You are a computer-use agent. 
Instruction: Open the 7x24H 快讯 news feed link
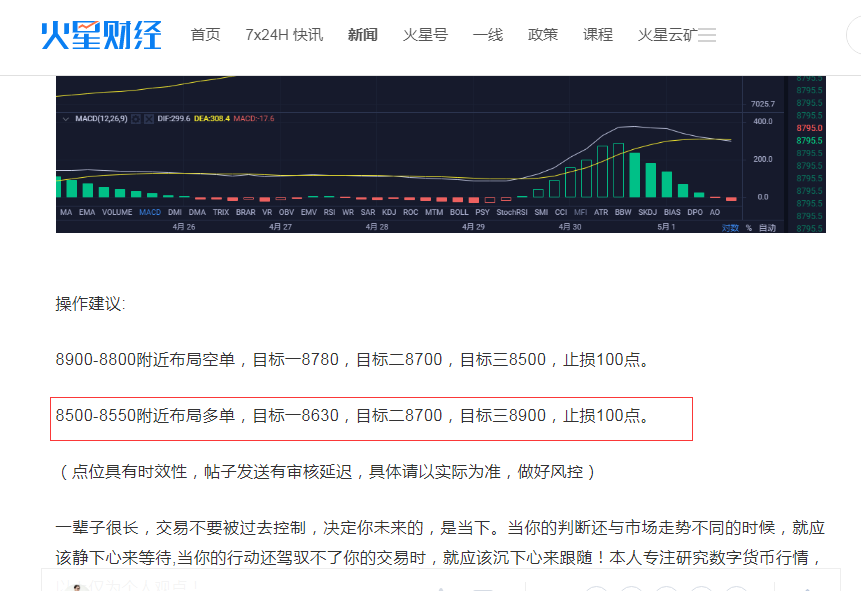(283, 33)
